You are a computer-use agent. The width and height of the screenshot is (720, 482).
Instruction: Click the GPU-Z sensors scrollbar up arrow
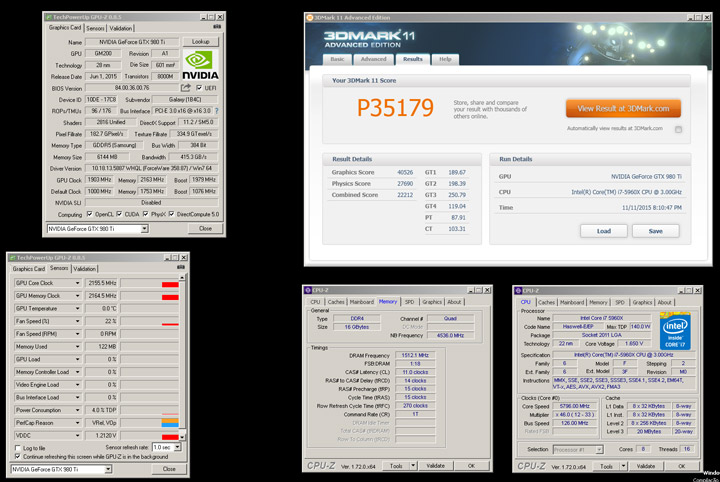182,277
